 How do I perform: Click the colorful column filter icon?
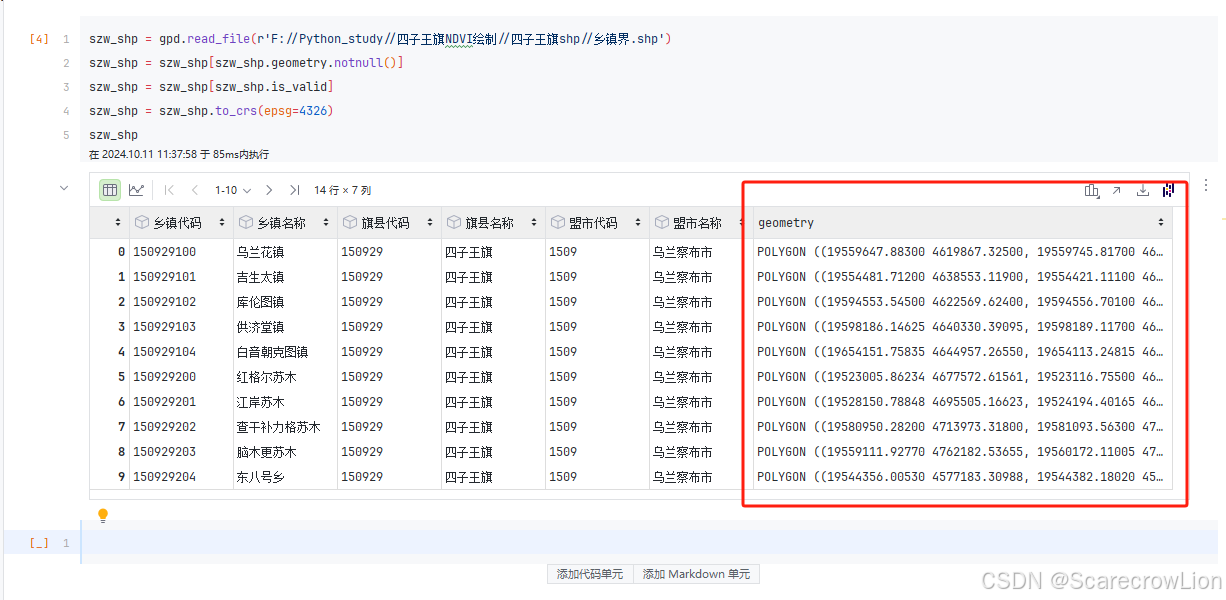coord(1168,189)
